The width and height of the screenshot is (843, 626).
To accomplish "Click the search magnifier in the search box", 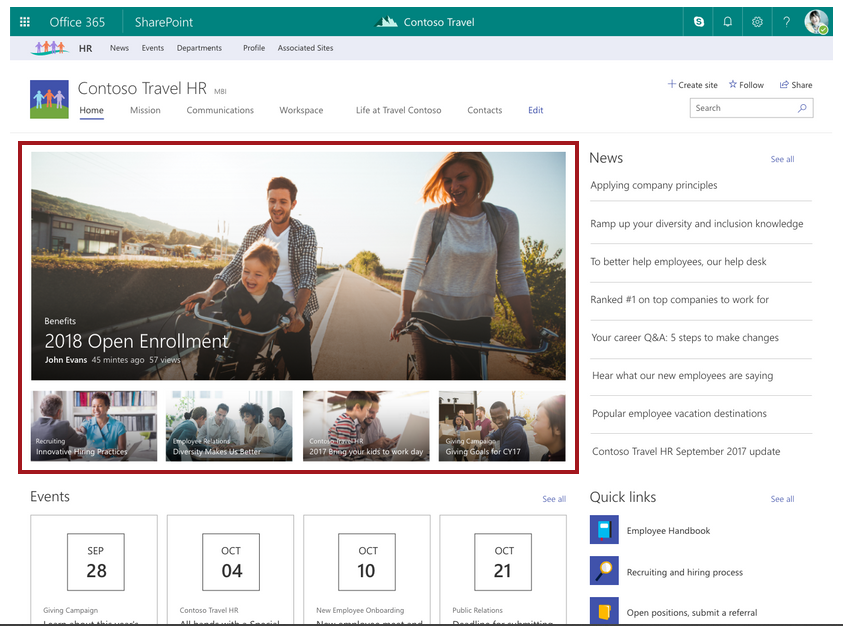I will pos(800,107).
